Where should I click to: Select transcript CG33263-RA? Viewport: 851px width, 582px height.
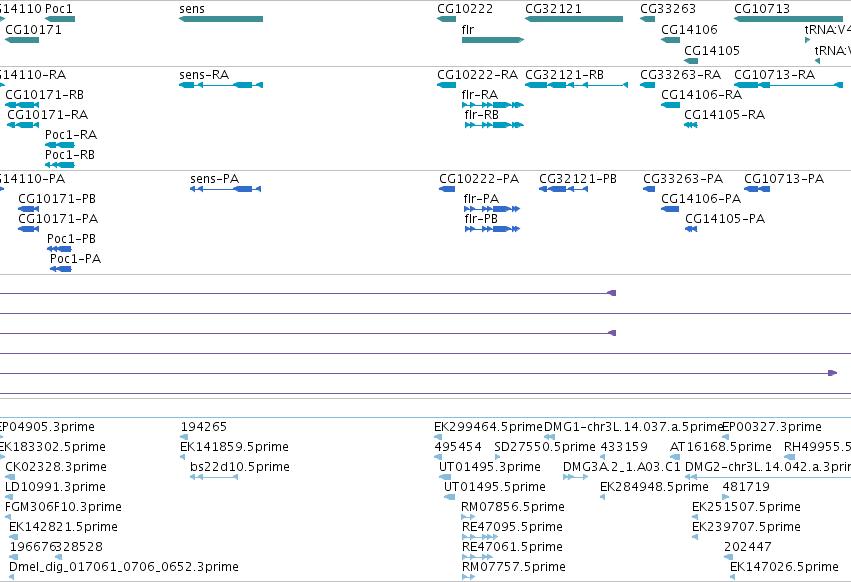(681, 74)
